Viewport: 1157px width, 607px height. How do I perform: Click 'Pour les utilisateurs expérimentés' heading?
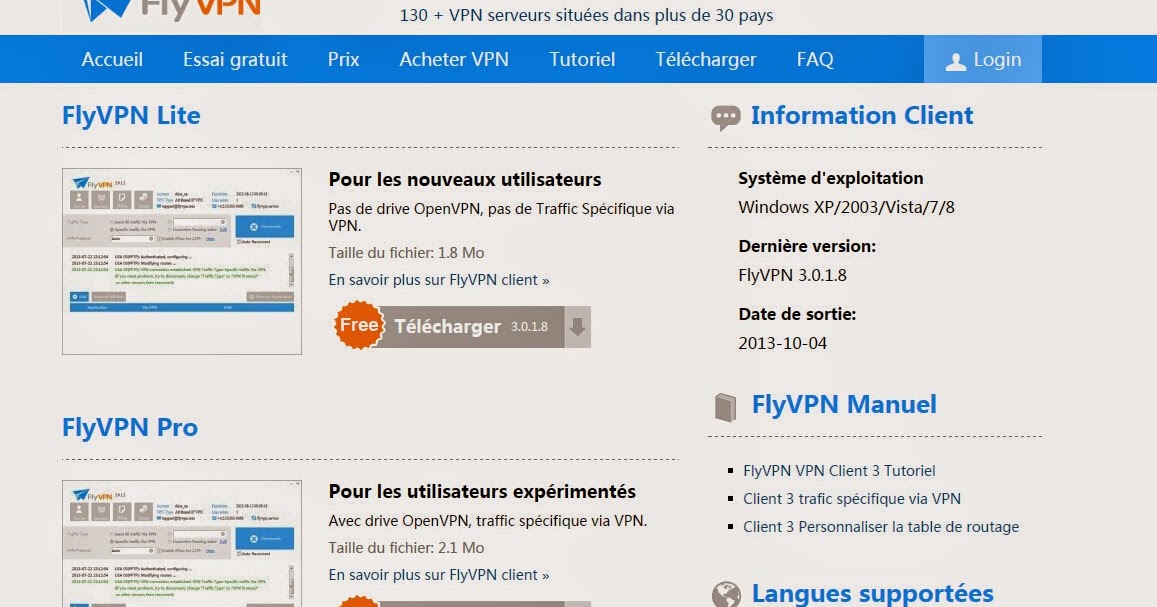click(482, 491)
